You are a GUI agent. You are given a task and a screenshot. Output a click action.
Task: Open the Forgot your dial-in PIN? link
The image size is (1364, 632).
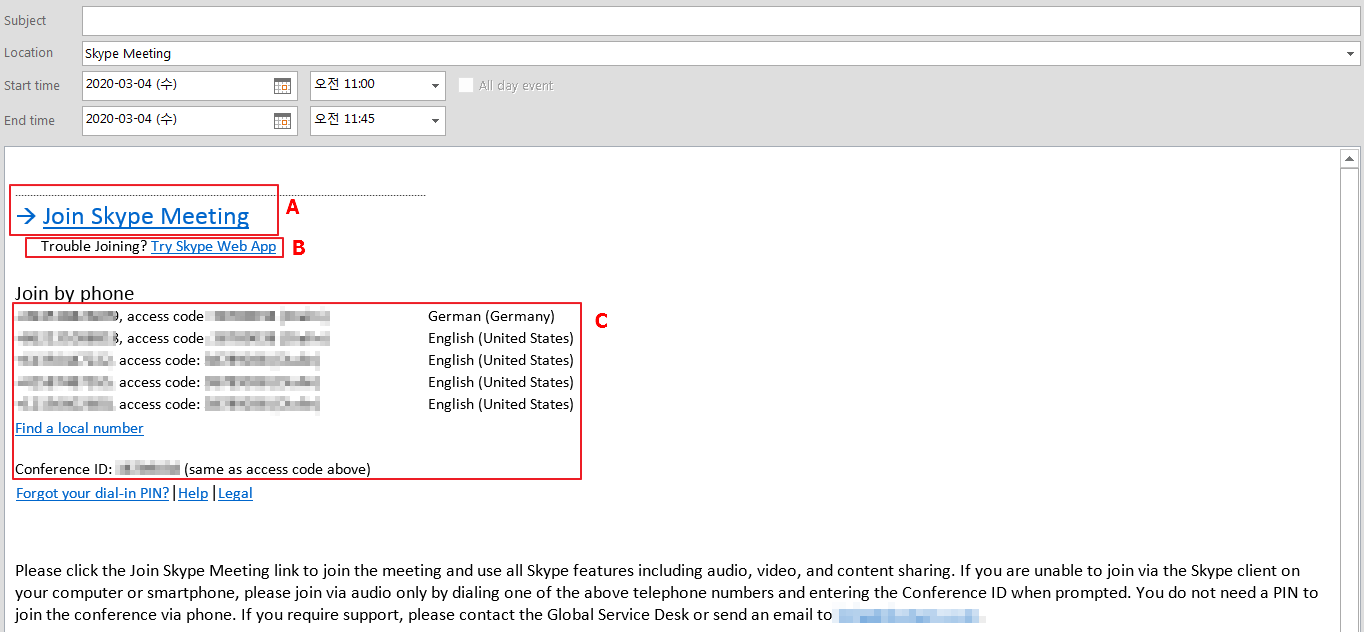93,493
